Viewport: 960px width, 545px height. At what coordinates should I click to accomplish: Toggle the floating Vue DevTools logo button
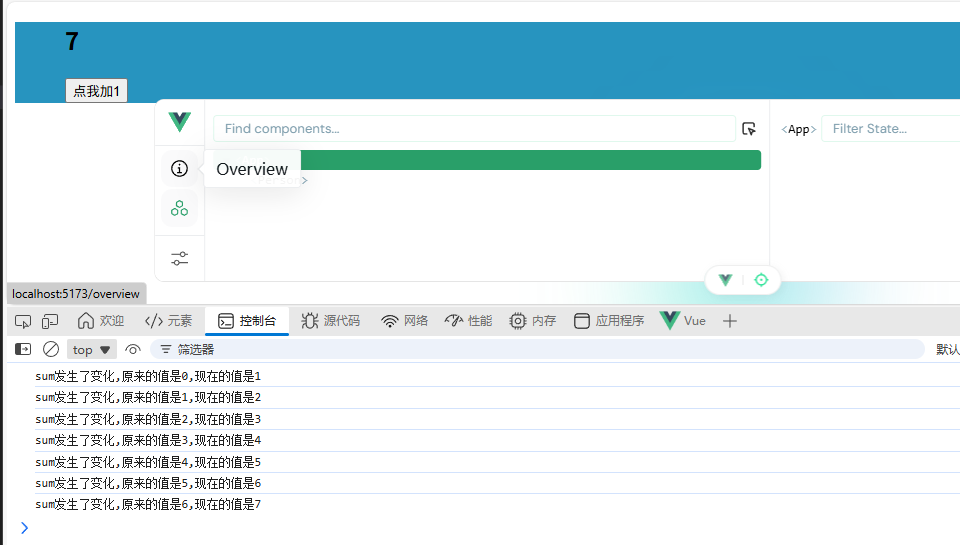click(726, 280)
